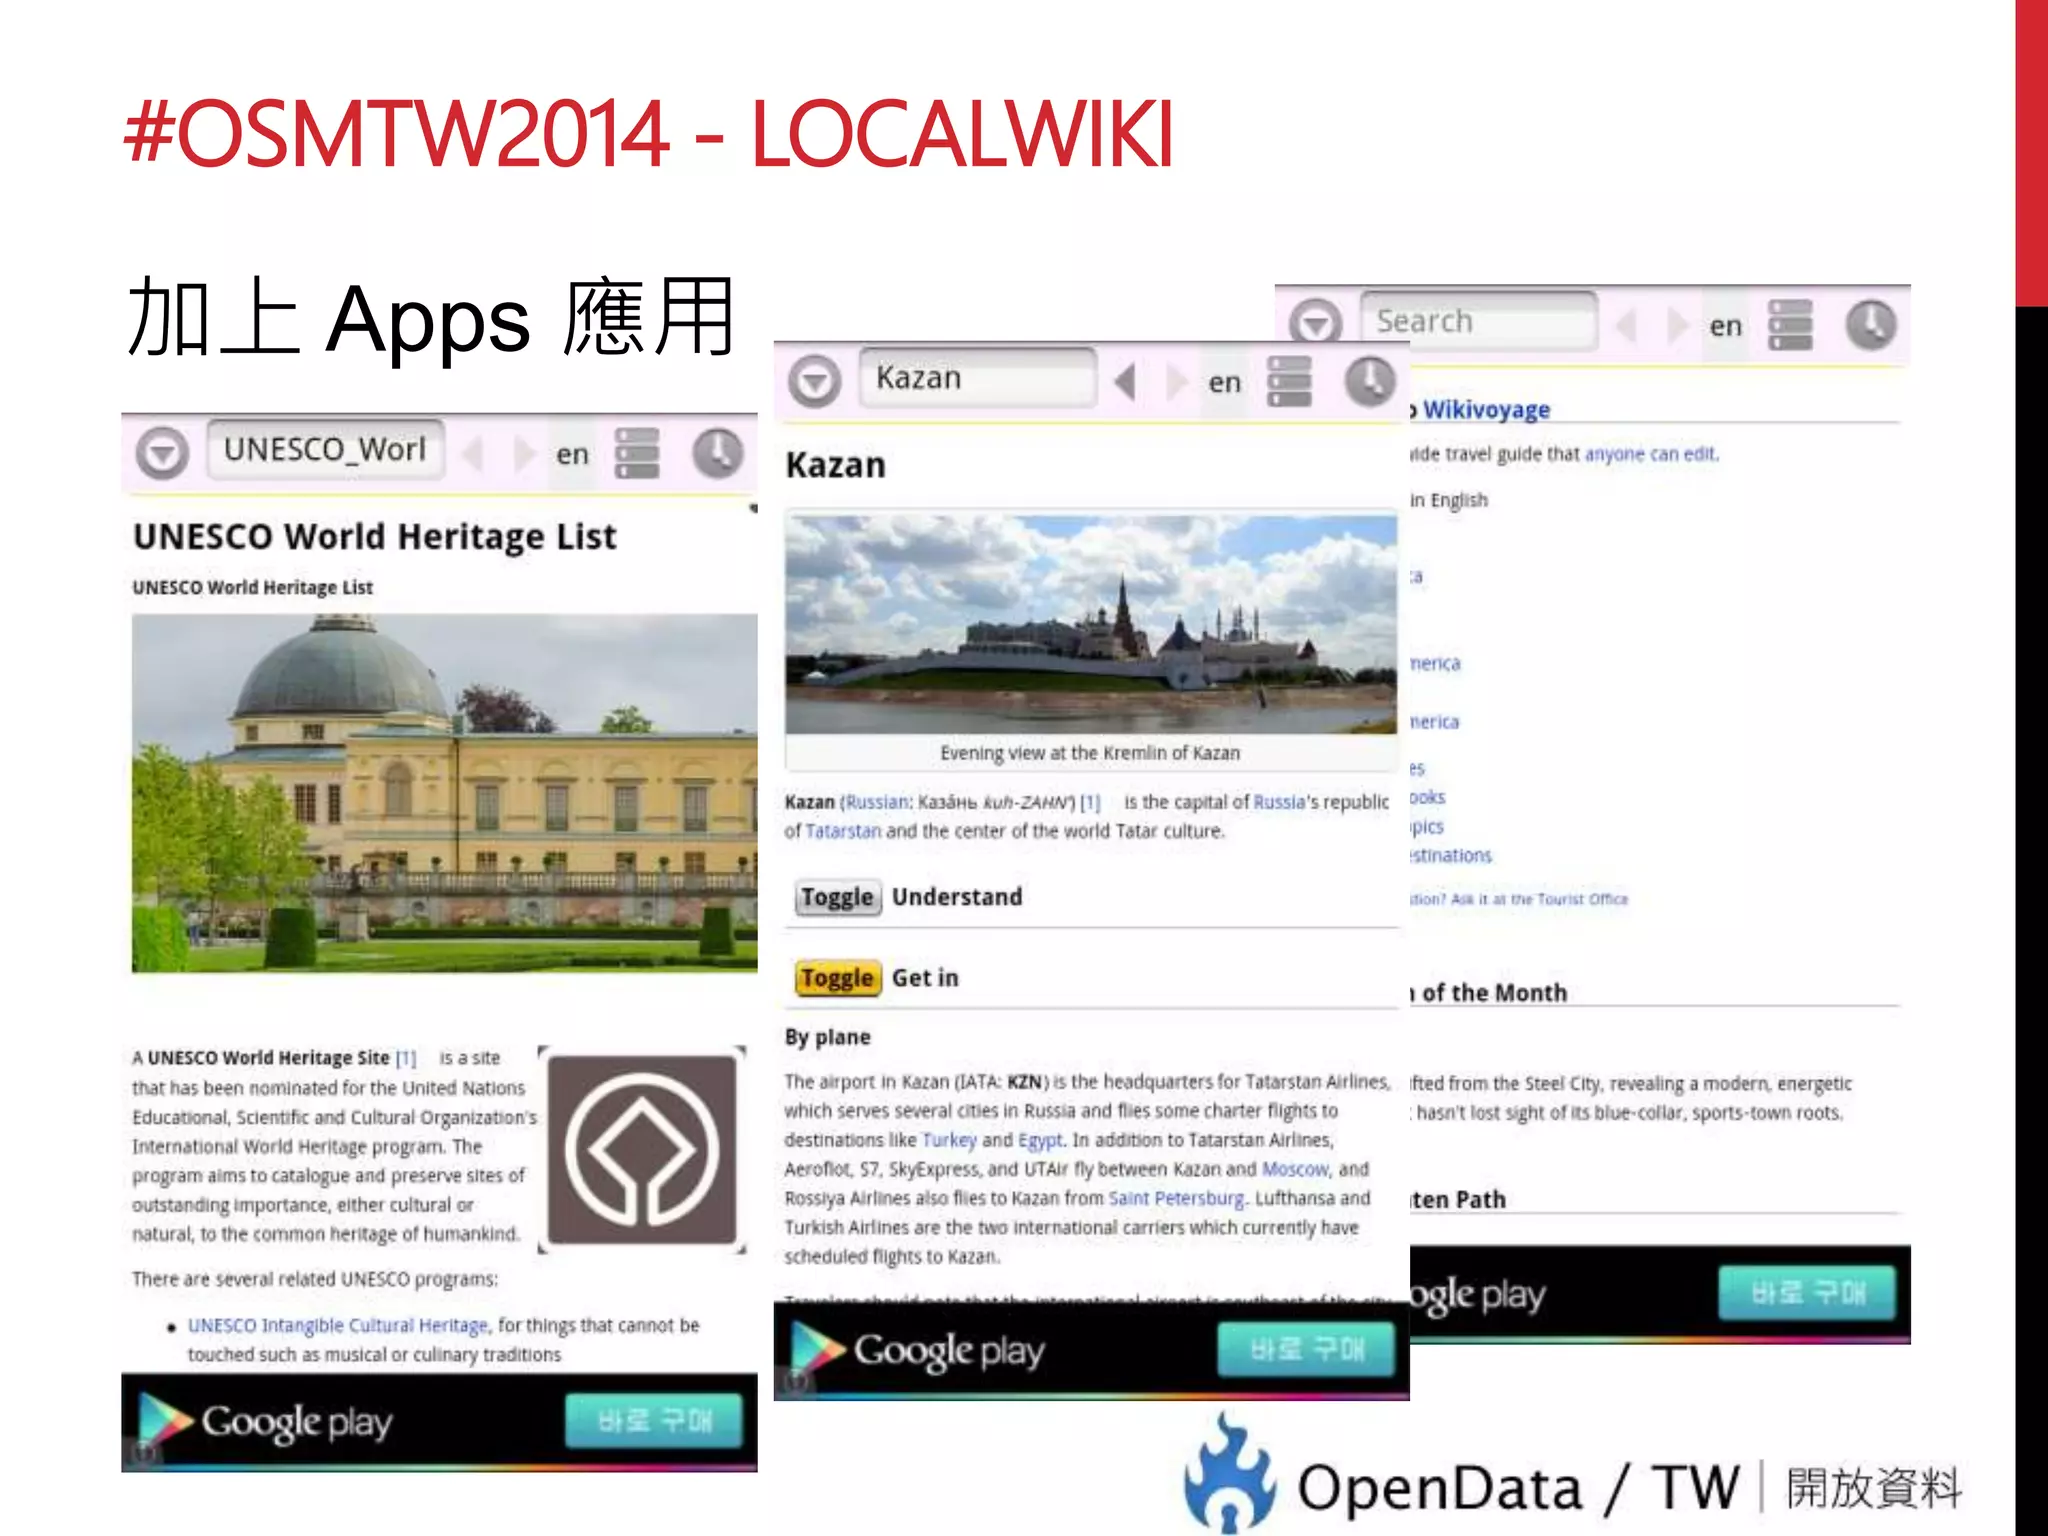This screenshot has width=2048, height=1536.
Task: Follow the UNESCO Intangible Cultural Heritage link
Action: point(338,1325)
